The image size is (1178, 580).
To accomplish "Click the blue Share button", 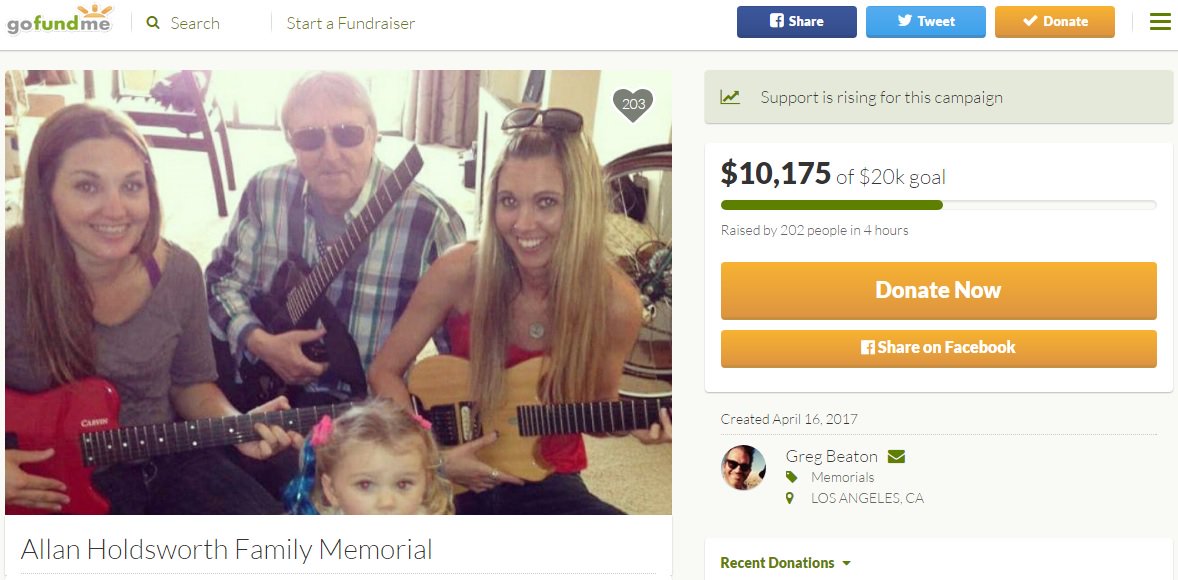I will click(796, 22).
